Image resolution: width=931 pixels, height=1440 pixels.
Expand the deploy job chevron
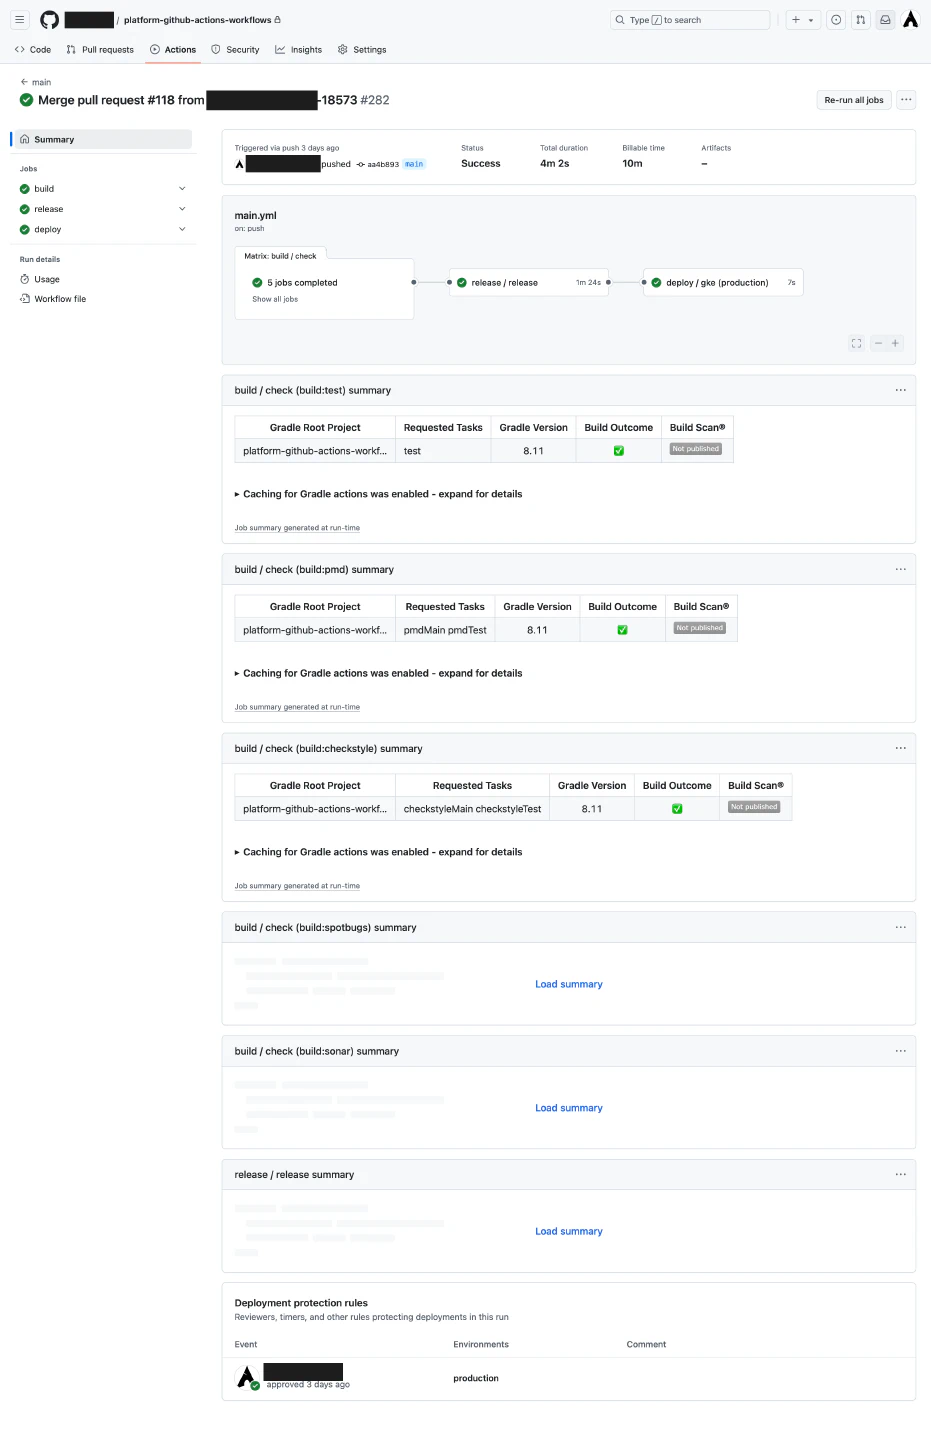pyautogui.click(x=182, y=230)
